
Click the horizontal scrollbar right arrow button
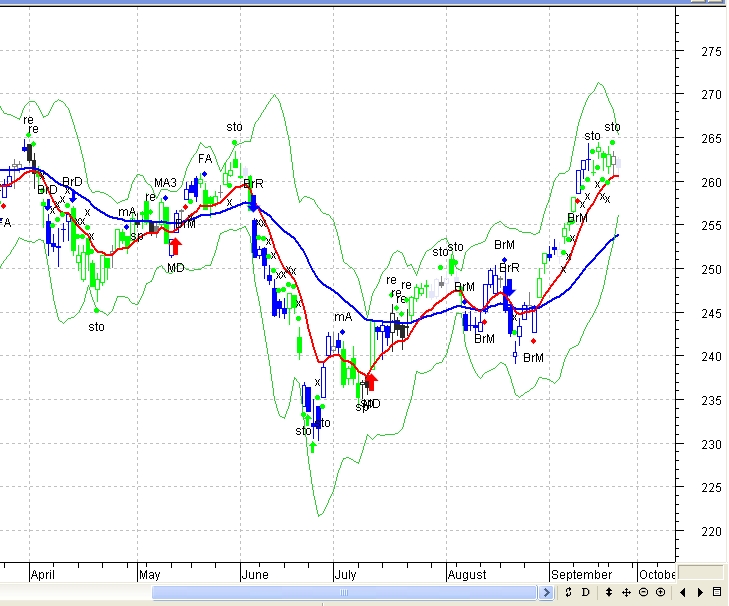pos(547,593)
